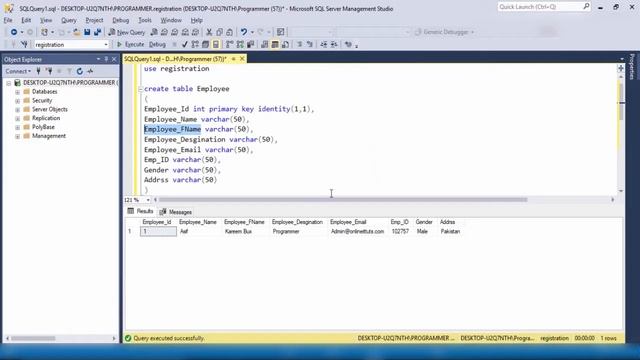This screenshot has height=360, width=640.
Task: Toggle Include Actual Execution Plan
Action: pos(229,44)
